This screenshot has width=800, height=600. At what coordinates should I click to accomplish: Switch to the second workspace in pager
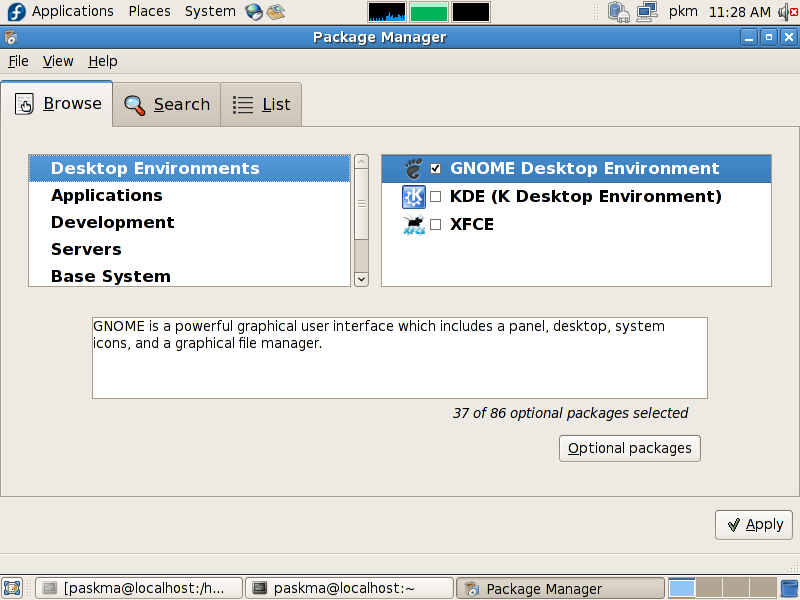click(709, 588)
